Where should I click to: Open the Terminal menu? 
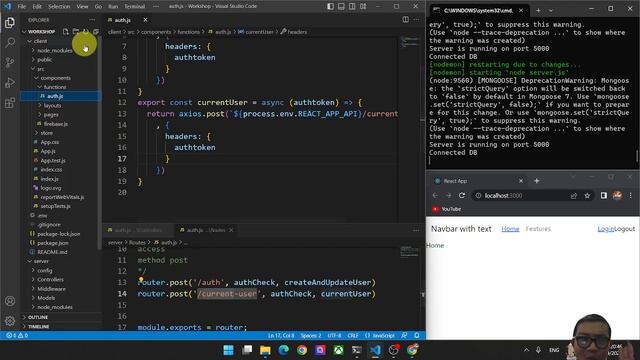[135, 6]
